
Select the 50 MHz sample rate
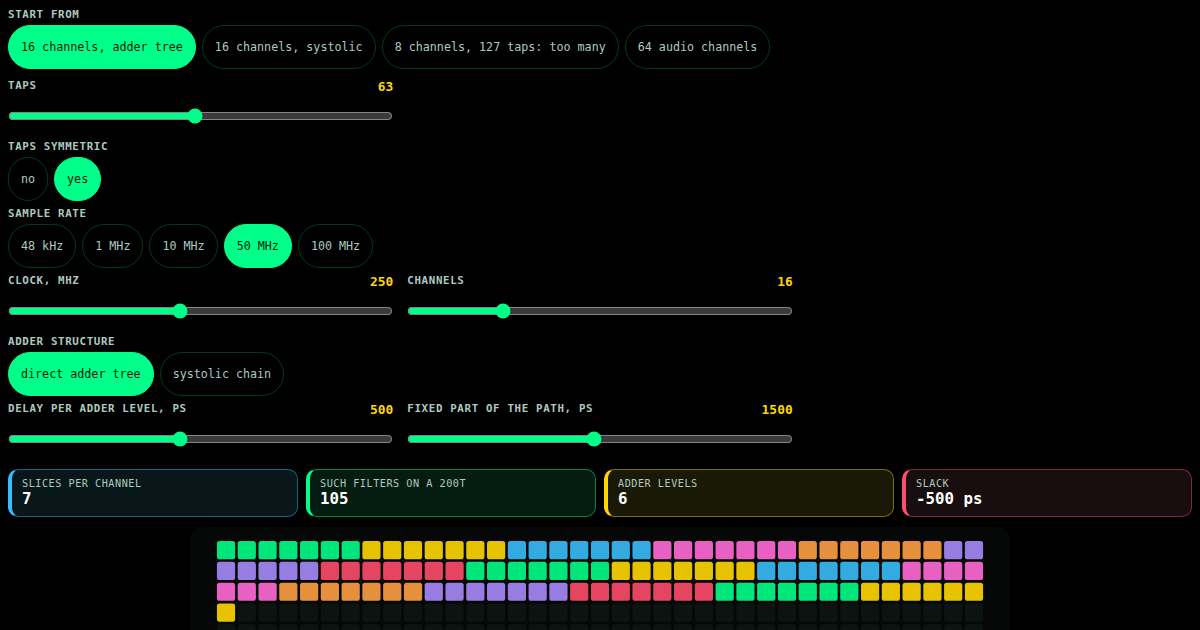(x=258, y=246)
